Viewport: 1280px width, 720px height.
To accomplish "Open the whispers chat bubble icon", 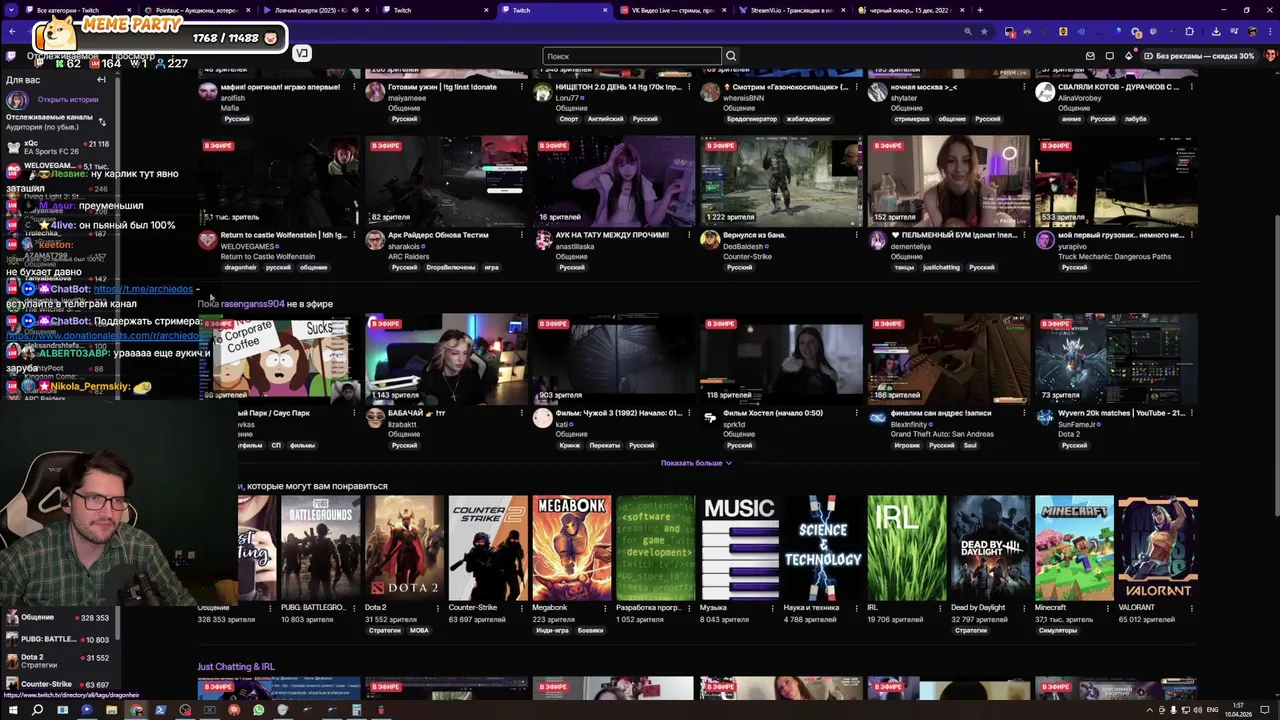I will pos(1110,56).
